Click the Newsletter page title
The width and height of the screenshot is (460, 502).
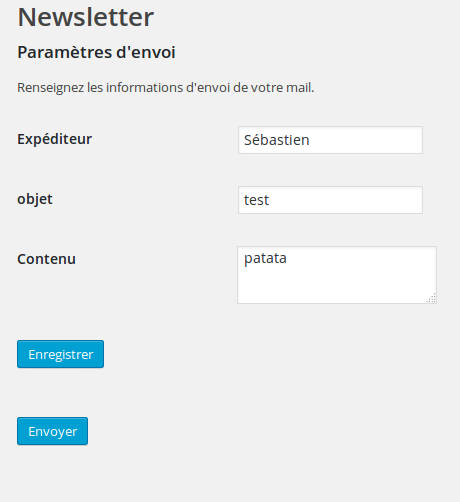[86, 17]
